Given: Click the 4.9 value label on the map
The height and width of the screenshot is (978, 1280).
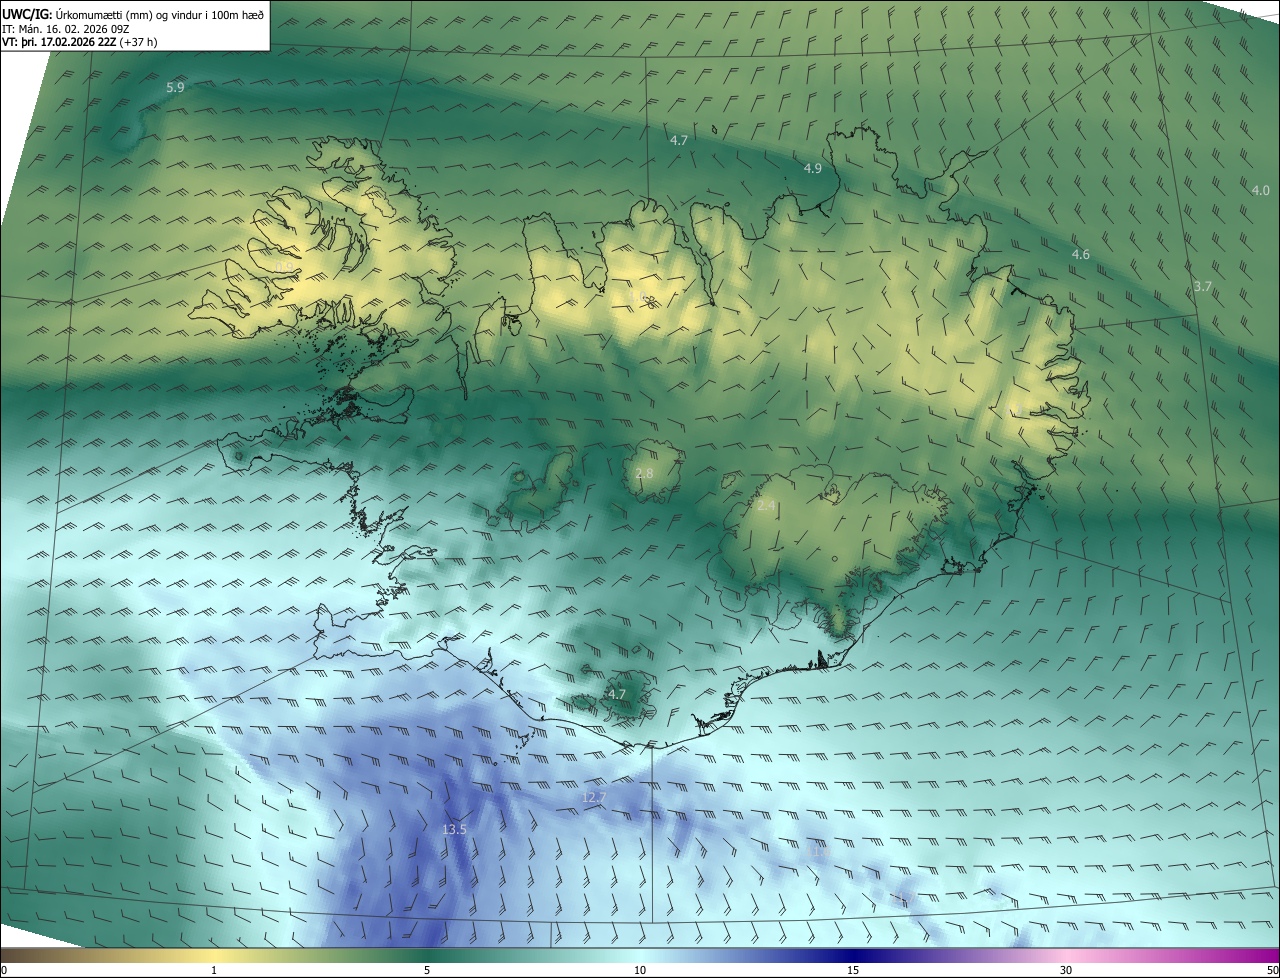Looking at the screenshot, I should (813, 168).
